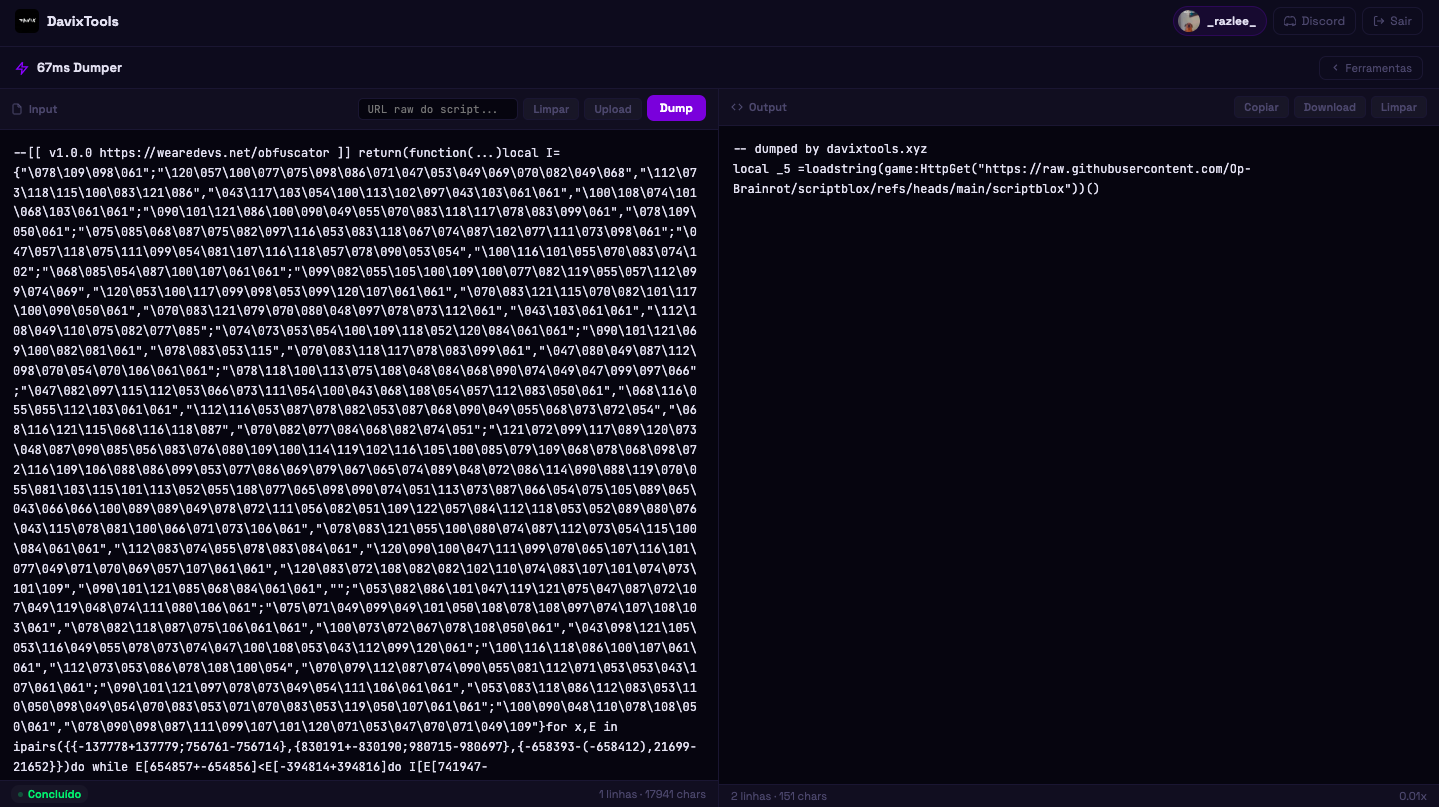Click the DavixTools title text
This screenshot has width=1439, height=807.
click(x=83, y=21)
